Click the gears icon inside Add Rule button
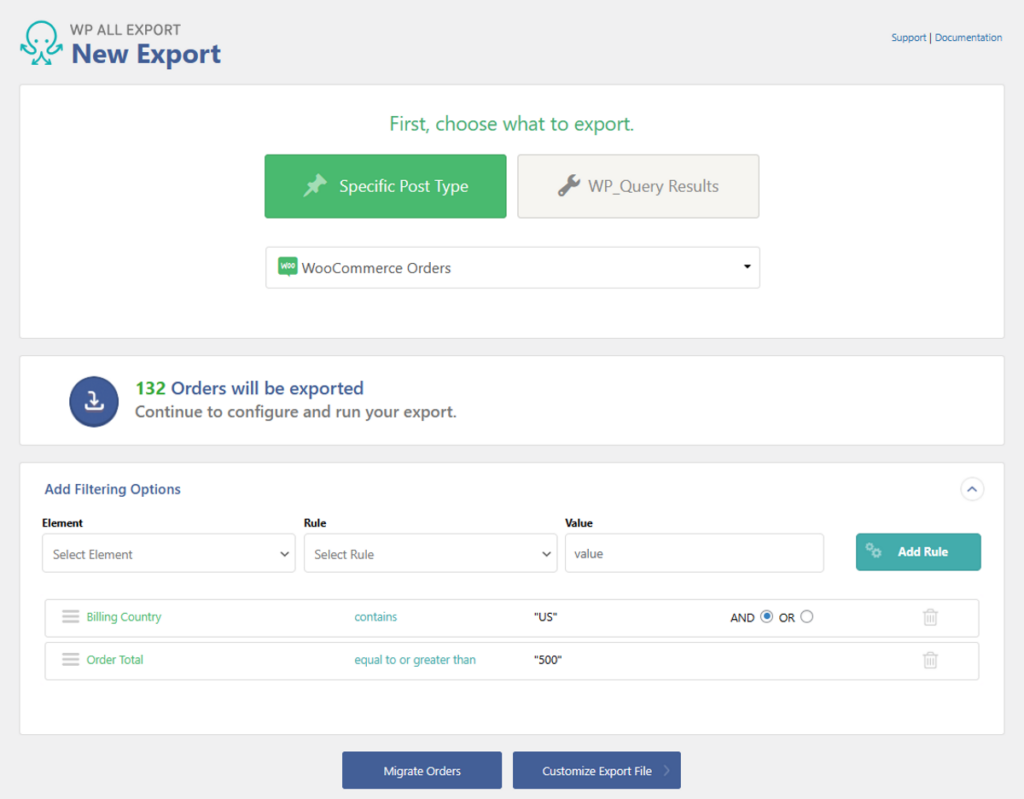The image size is (1024, 799). pos(875,551)
